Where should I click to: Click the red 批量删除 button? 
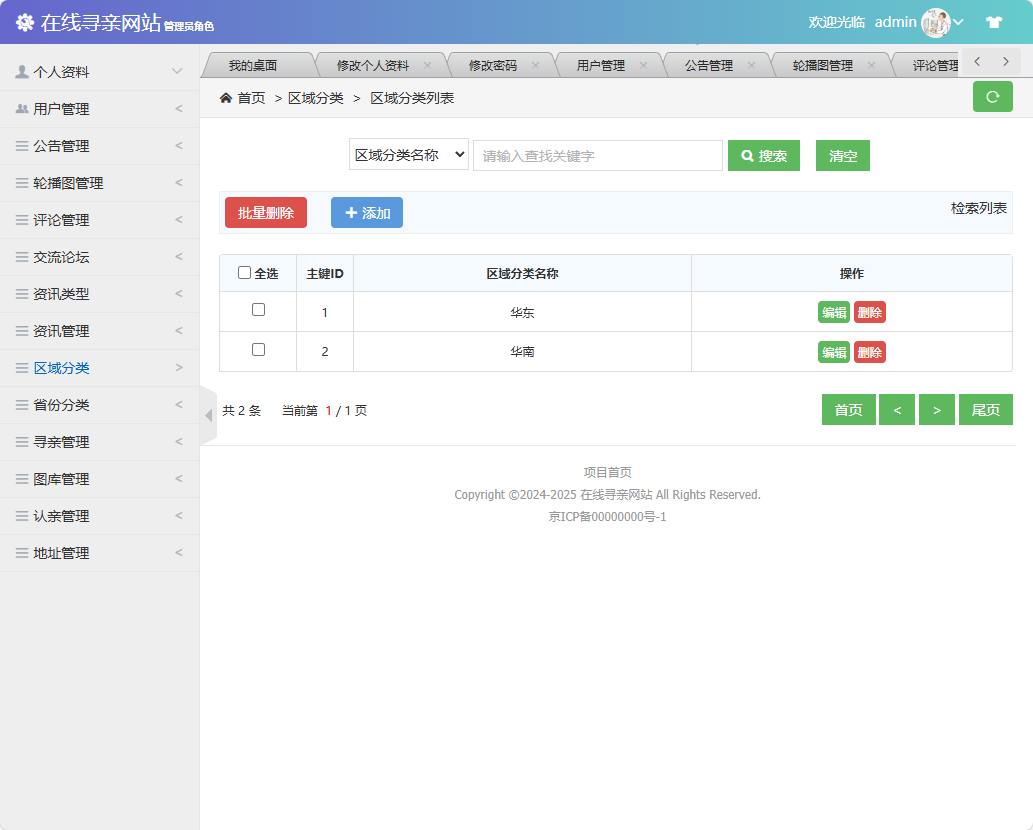click(x=265, y=212)
